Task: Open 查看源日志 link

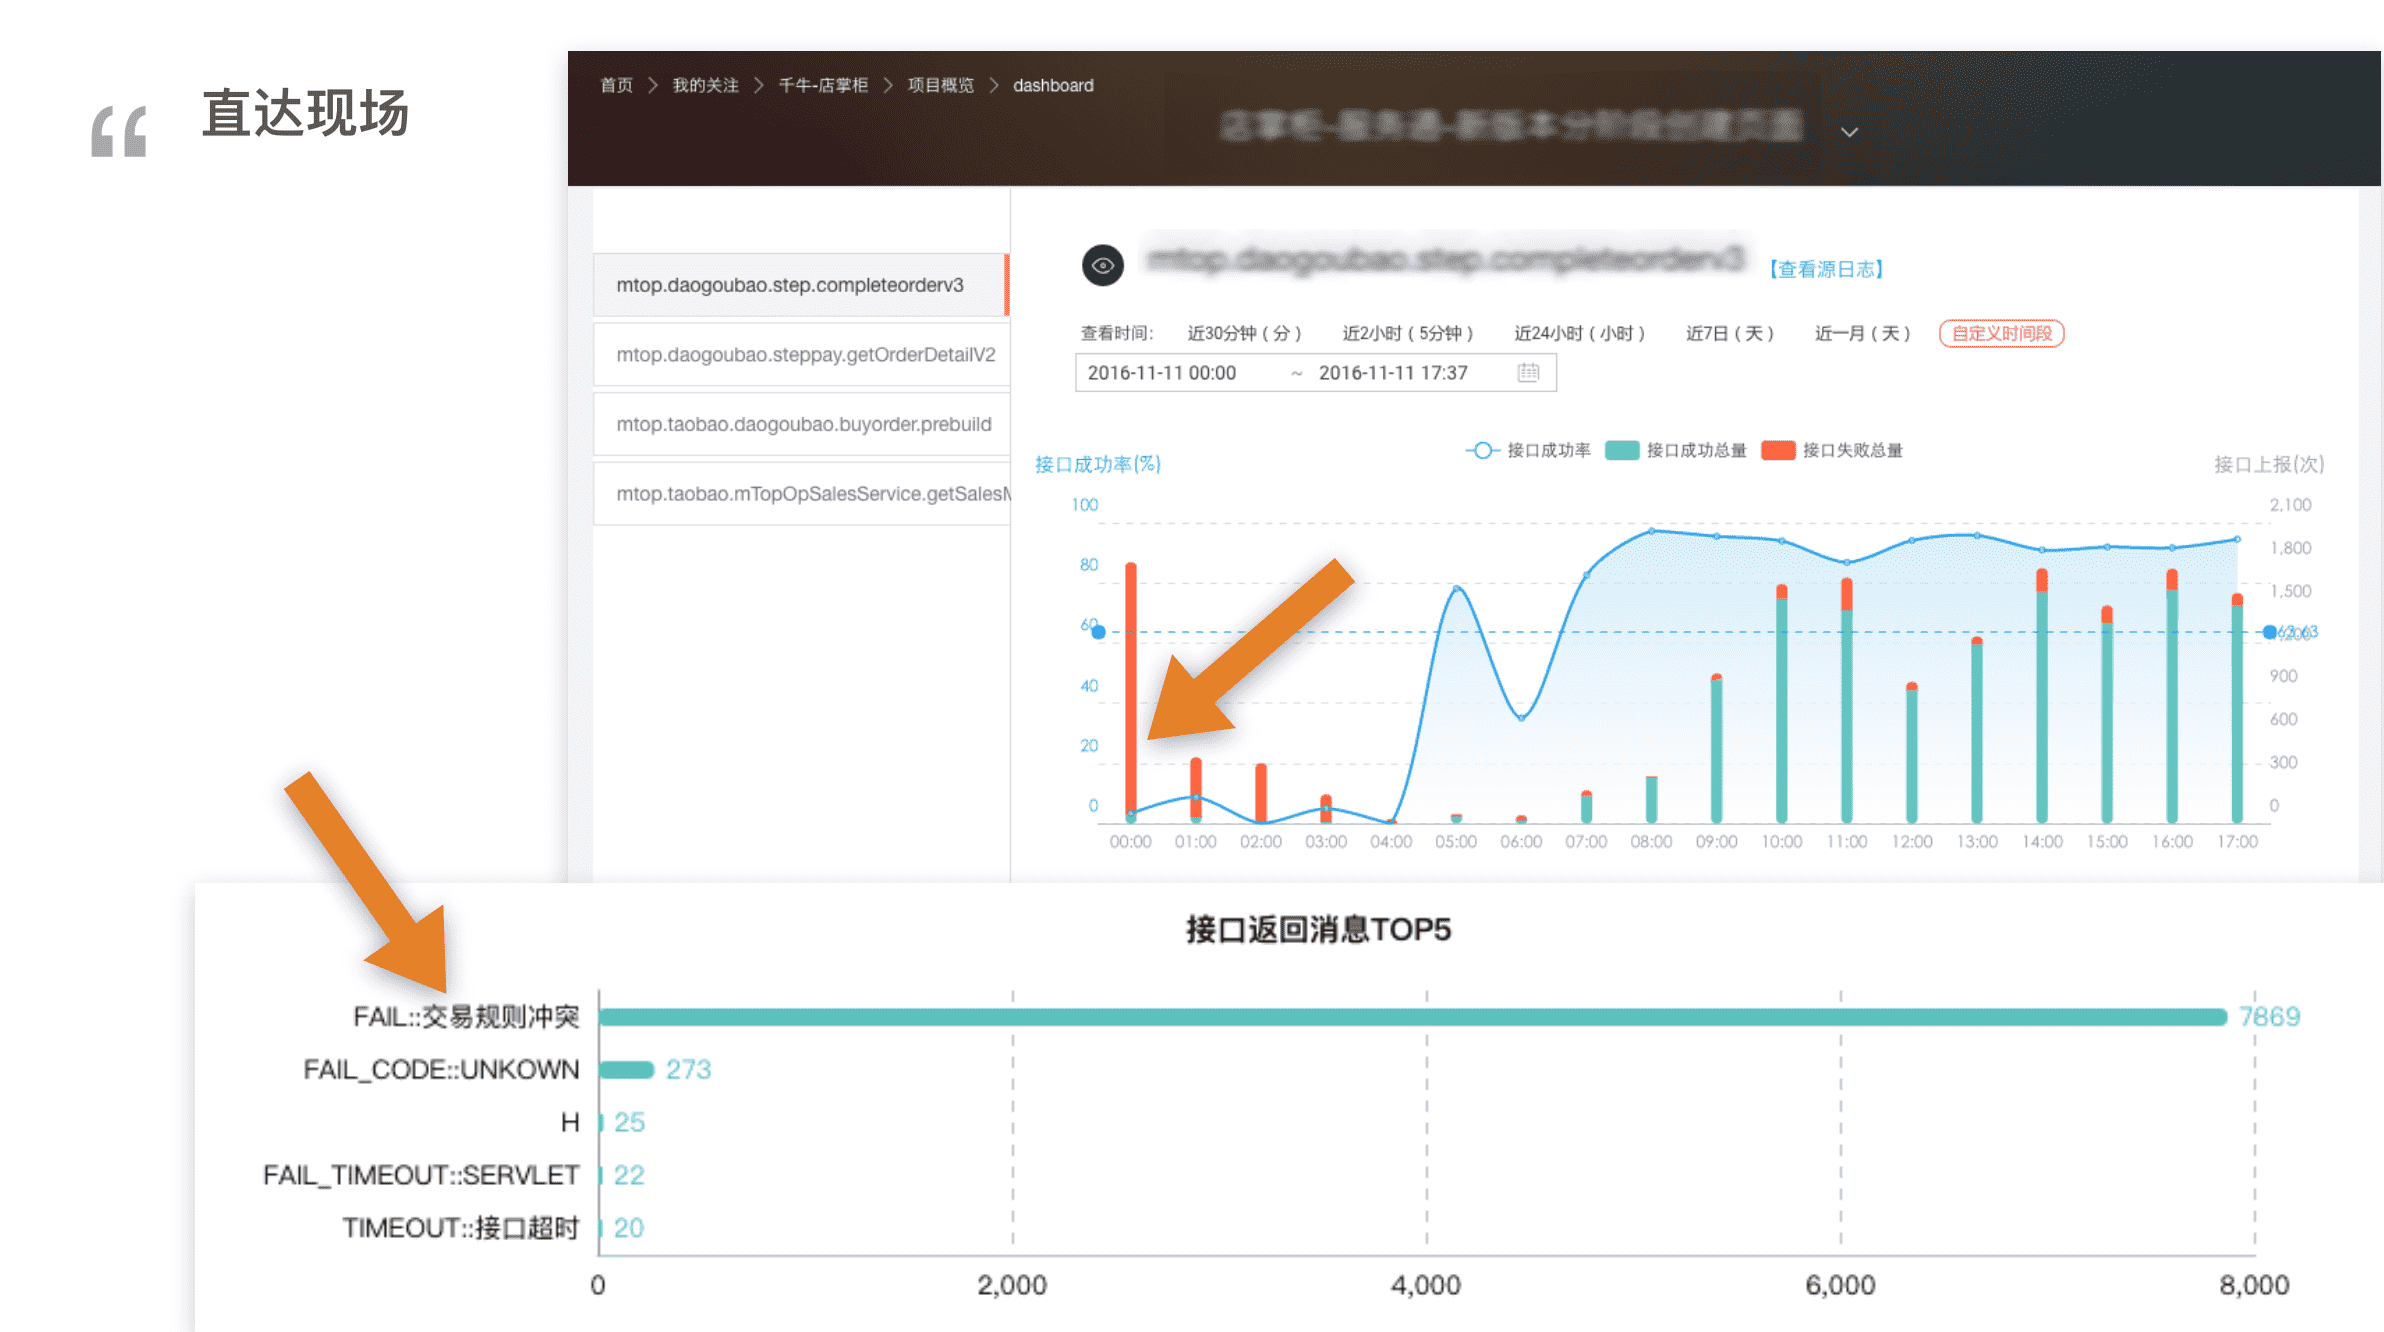Action: [x=1826, y=269]
